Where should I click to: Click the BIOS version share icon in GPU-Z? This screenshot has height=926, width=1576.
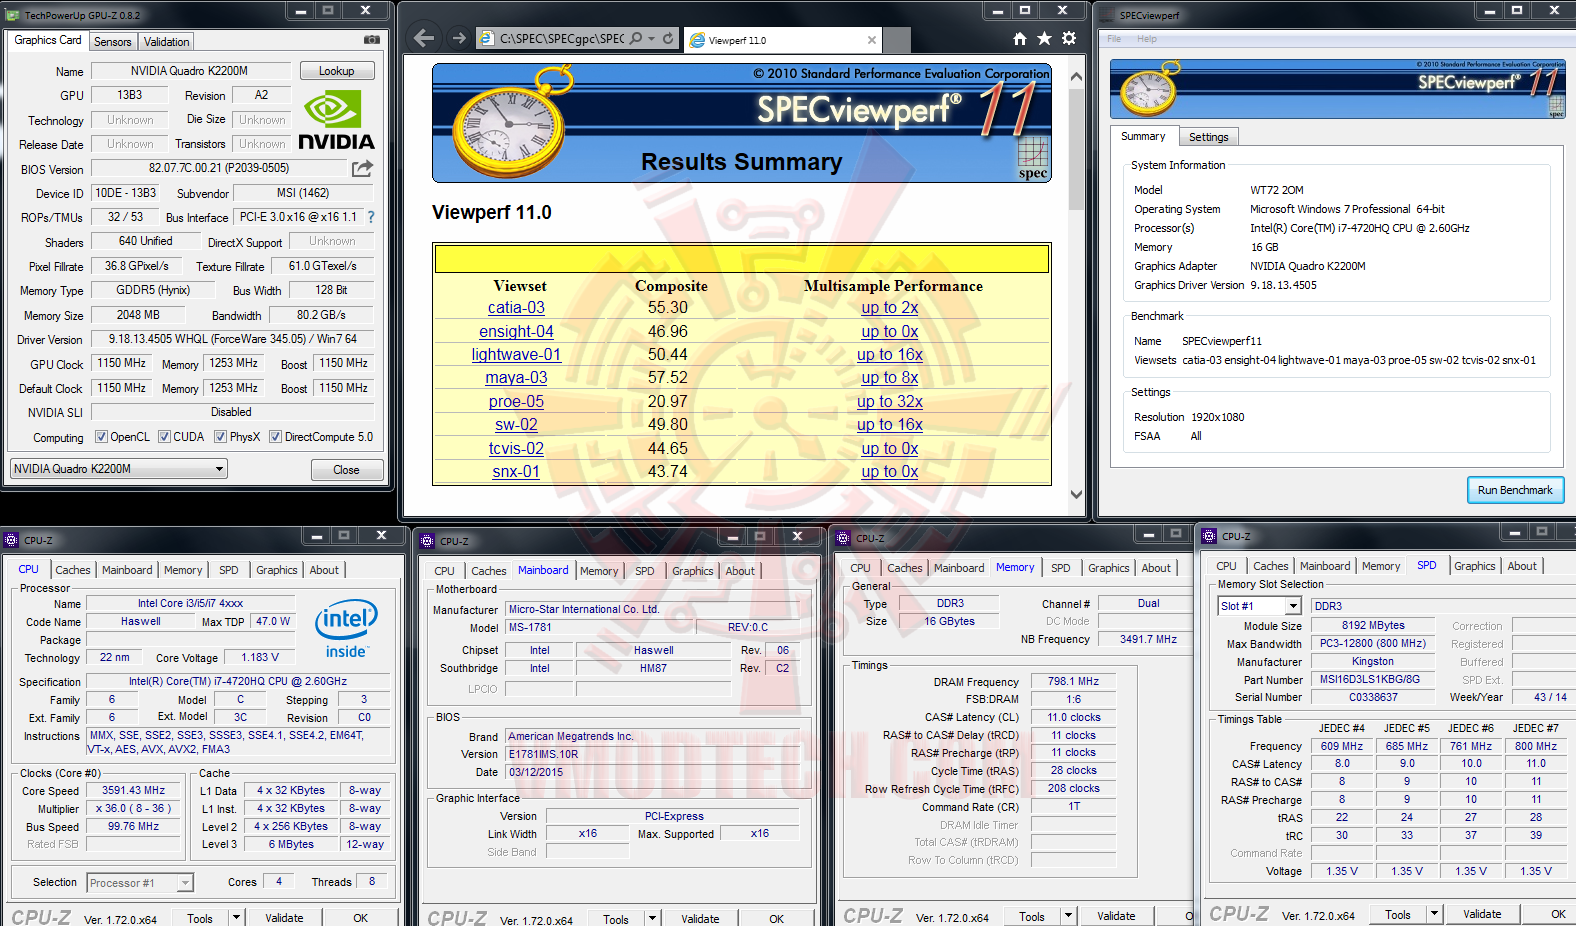(x=362, y=168)
